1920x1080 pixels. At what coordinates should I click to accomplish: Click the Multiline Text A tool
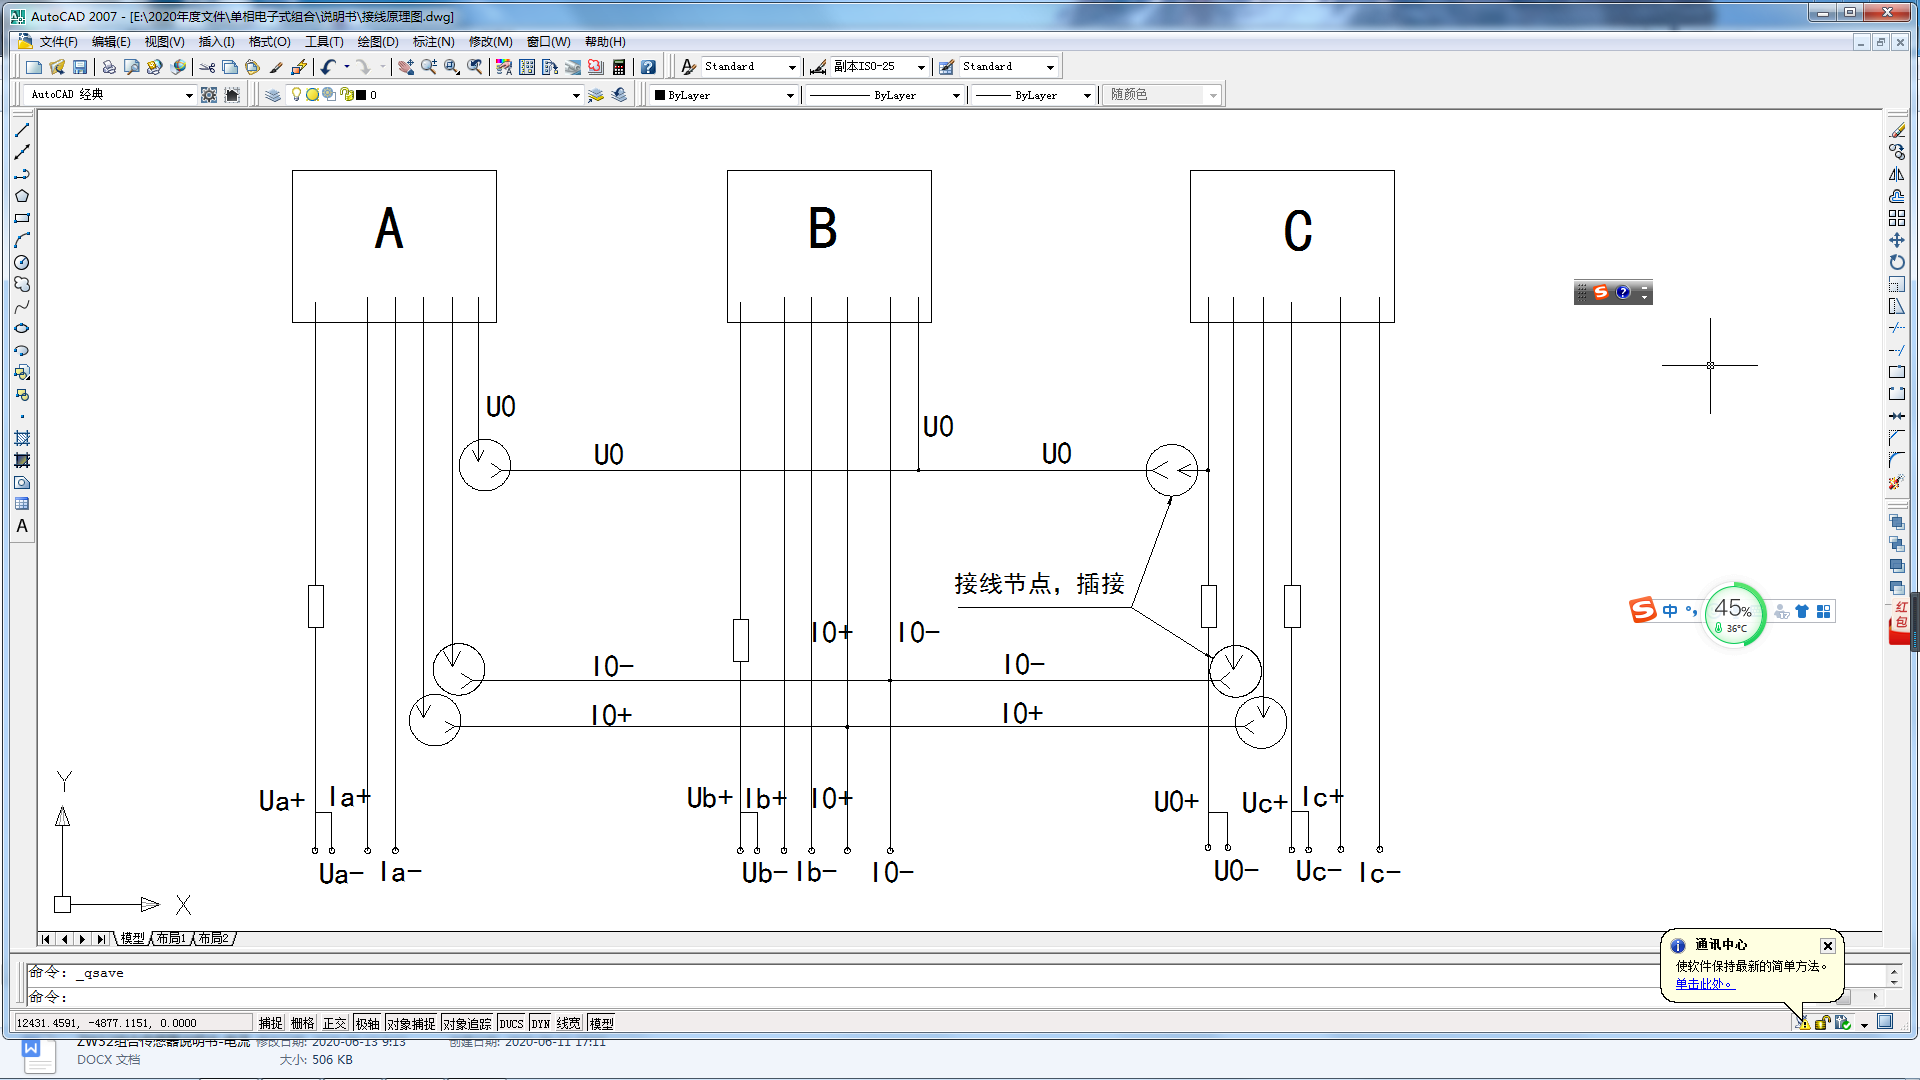point(22,526)
